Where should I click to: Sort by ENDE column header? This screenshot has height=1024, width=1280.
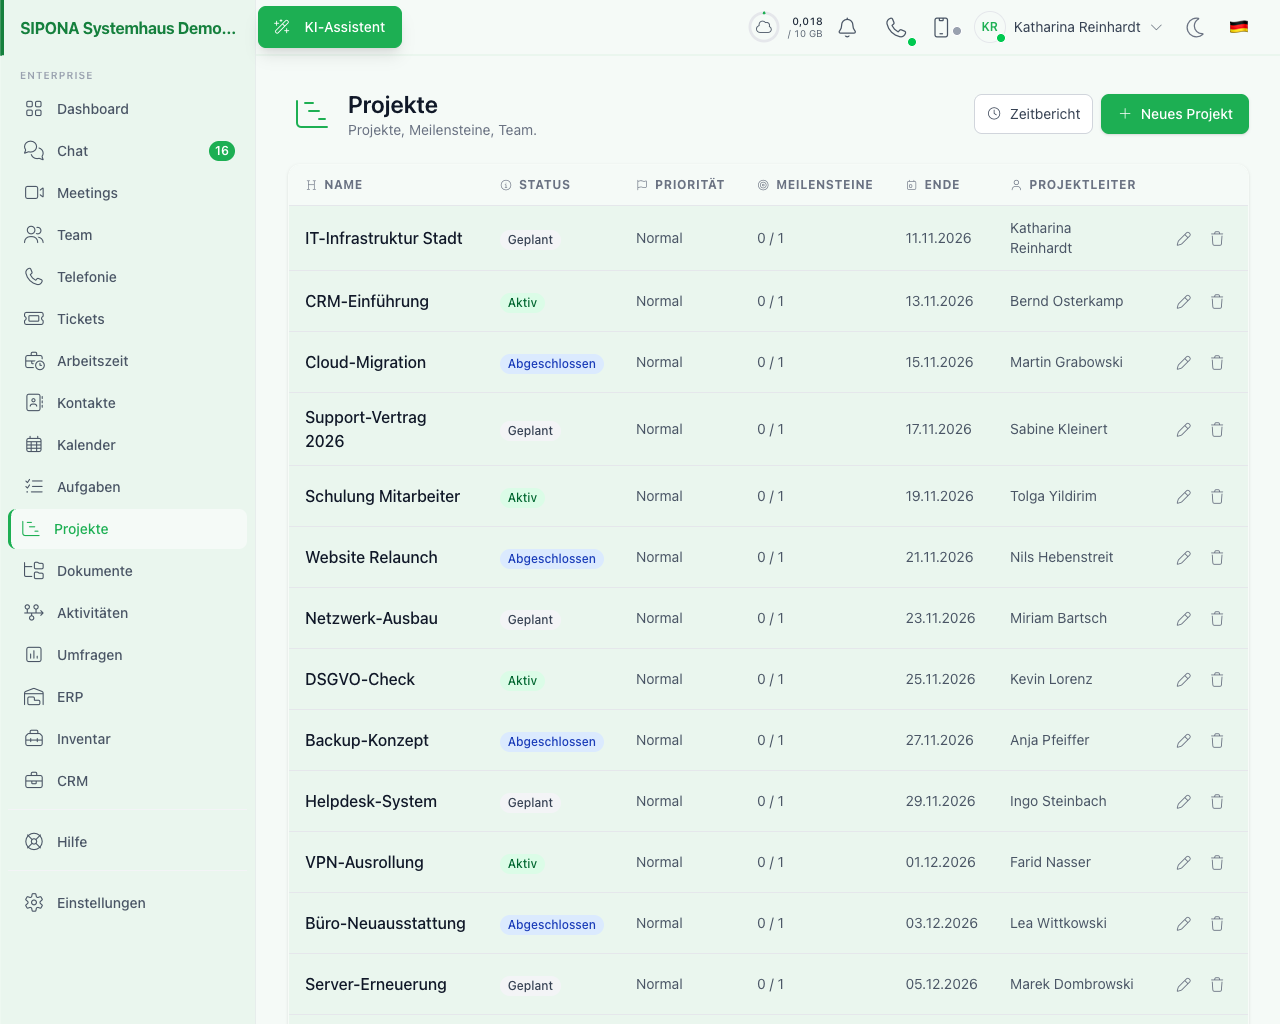coord(933,185)
